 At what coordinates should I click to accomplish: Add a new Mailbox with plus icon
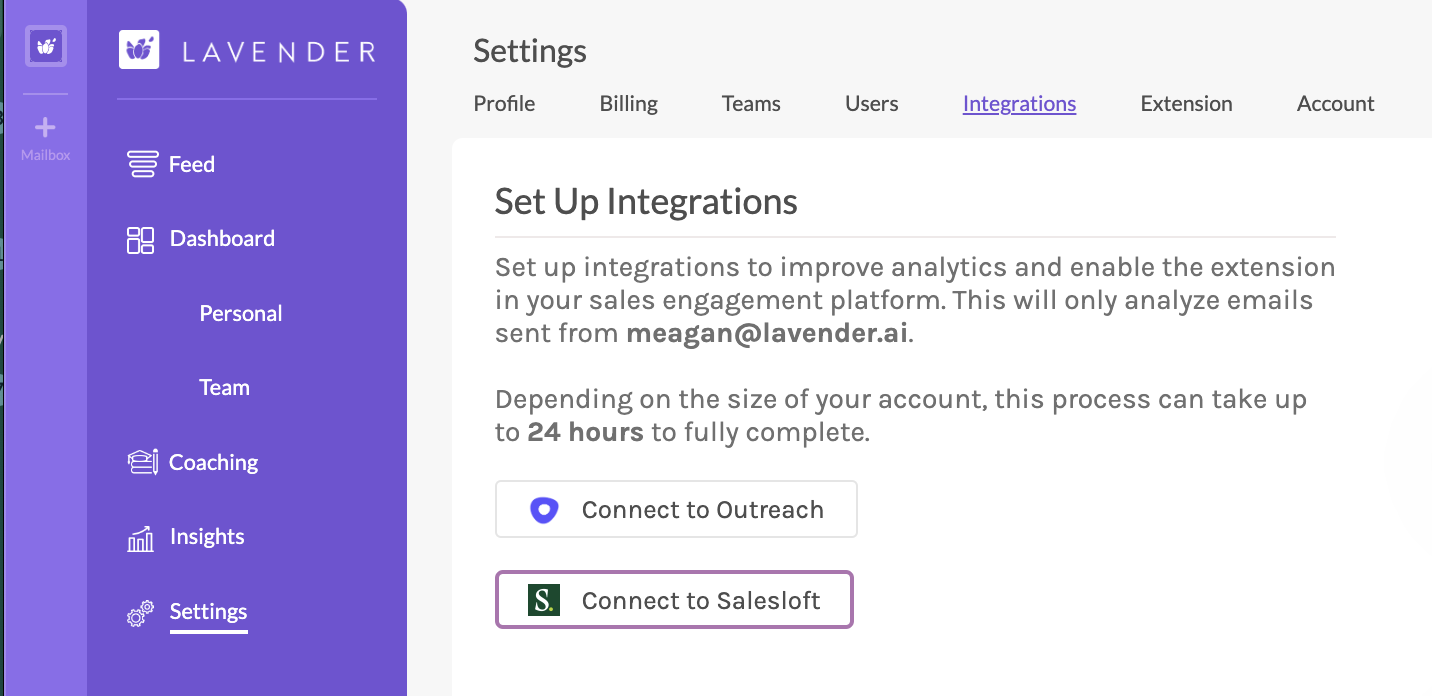point(46,128)
